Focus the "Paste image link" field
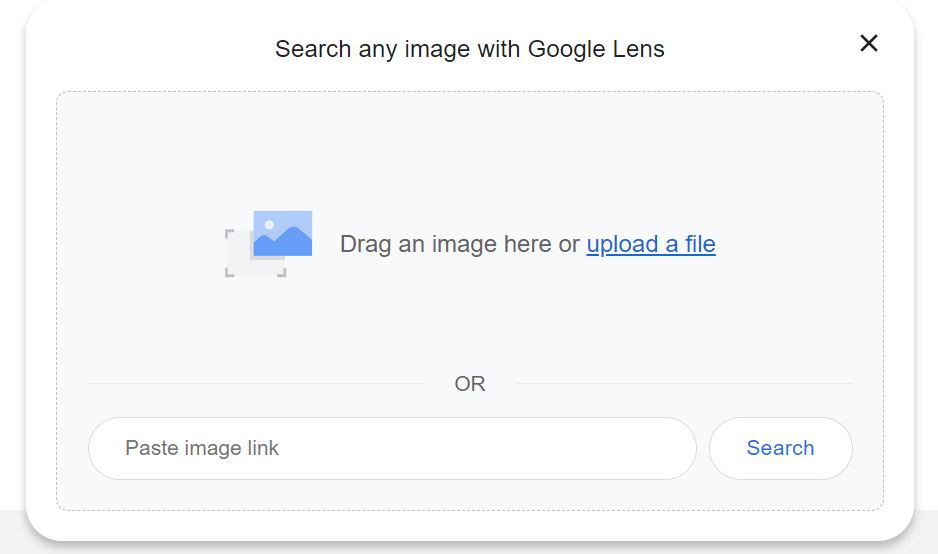Viewport: 938px width, 554px height. (x=392, y=448)
